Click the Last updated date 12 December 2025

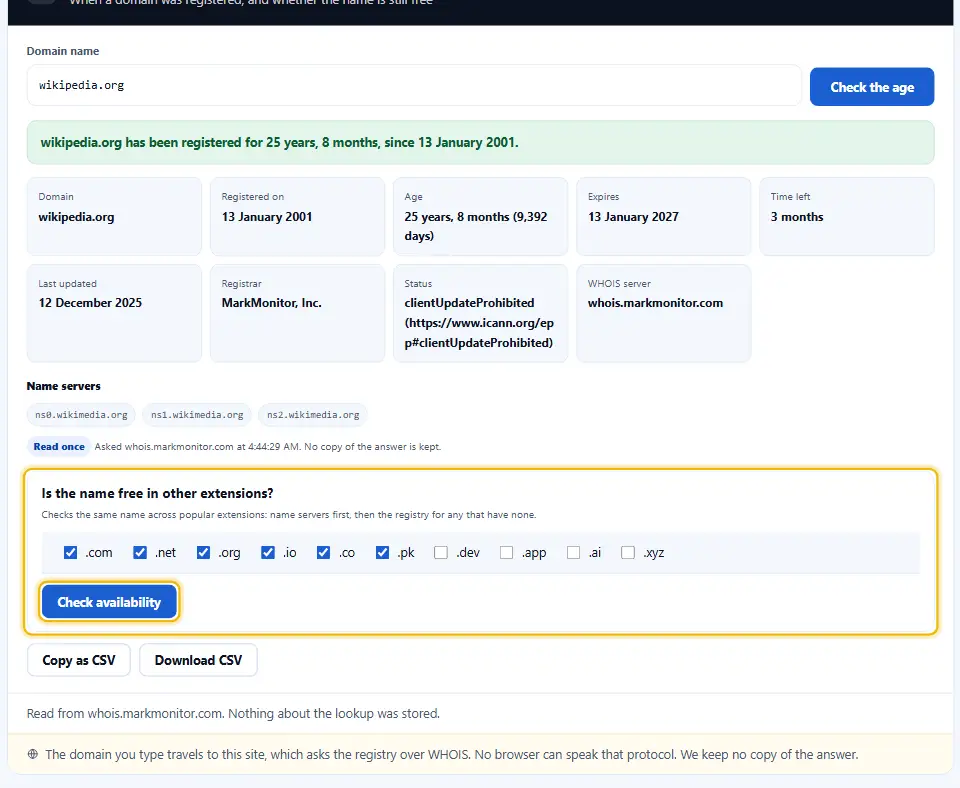90,302
